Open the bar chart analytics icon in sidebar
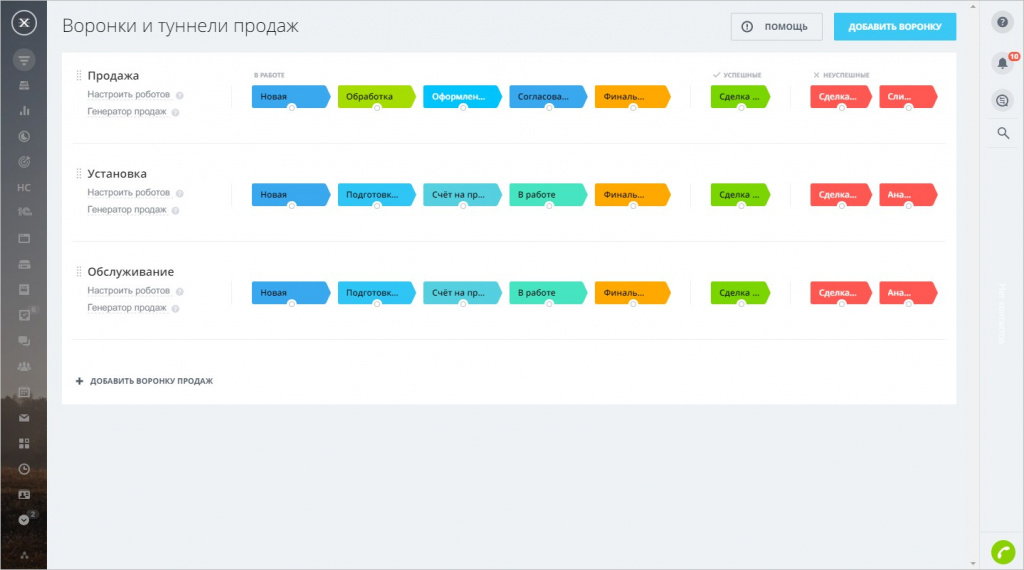This screenshot has height=570, width=1024. click(24, 111)
